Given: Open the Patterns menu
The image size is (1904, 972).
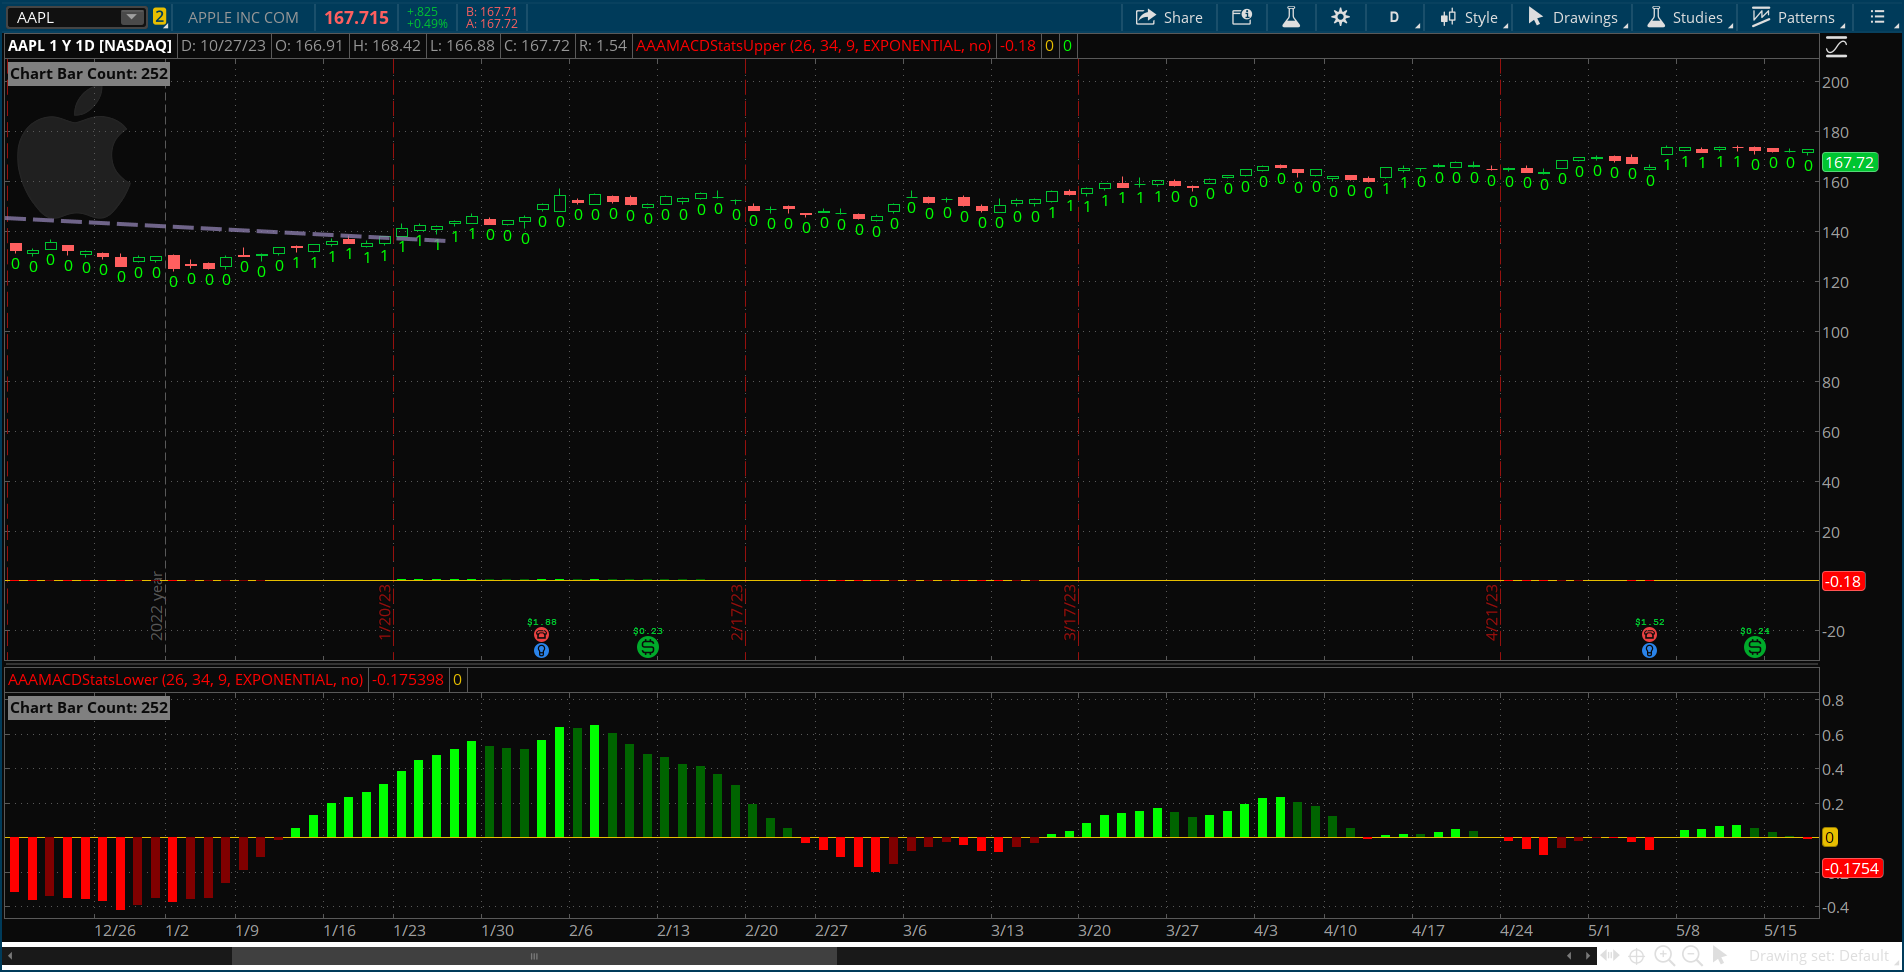Looking at the screenshot, I should 1796,17.
